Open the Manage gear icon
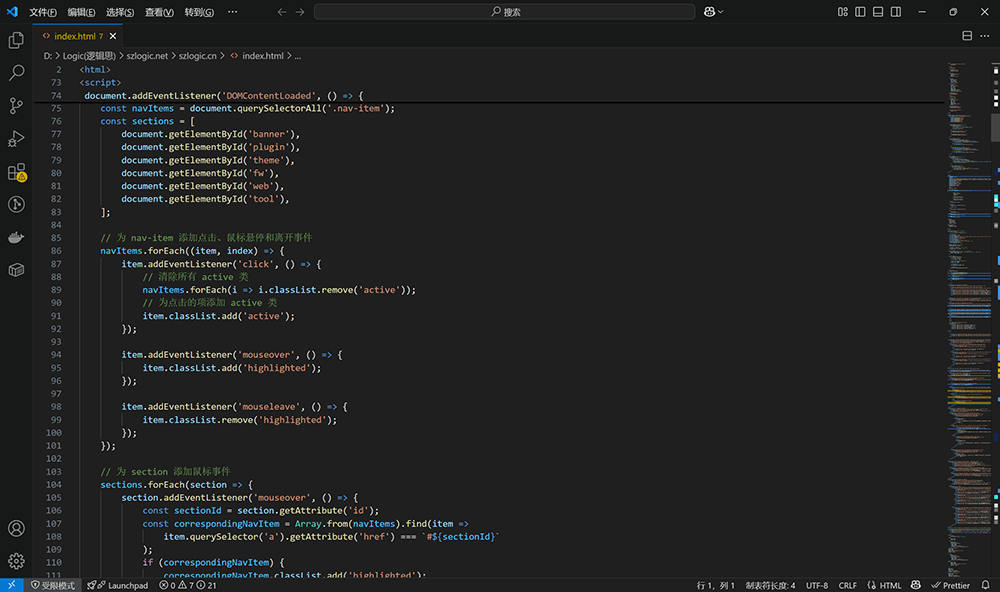This screenshot has height=592, width=1000. point(16,561)
